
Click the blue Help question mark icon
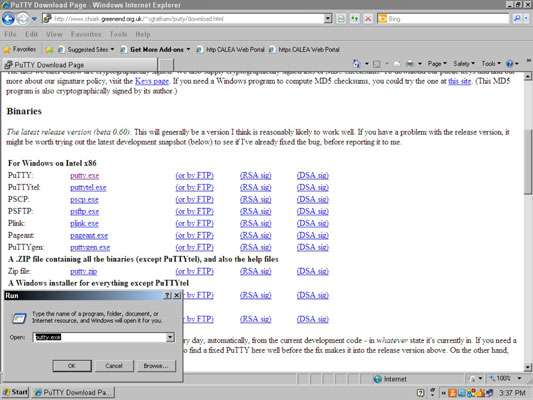(510, 64)
